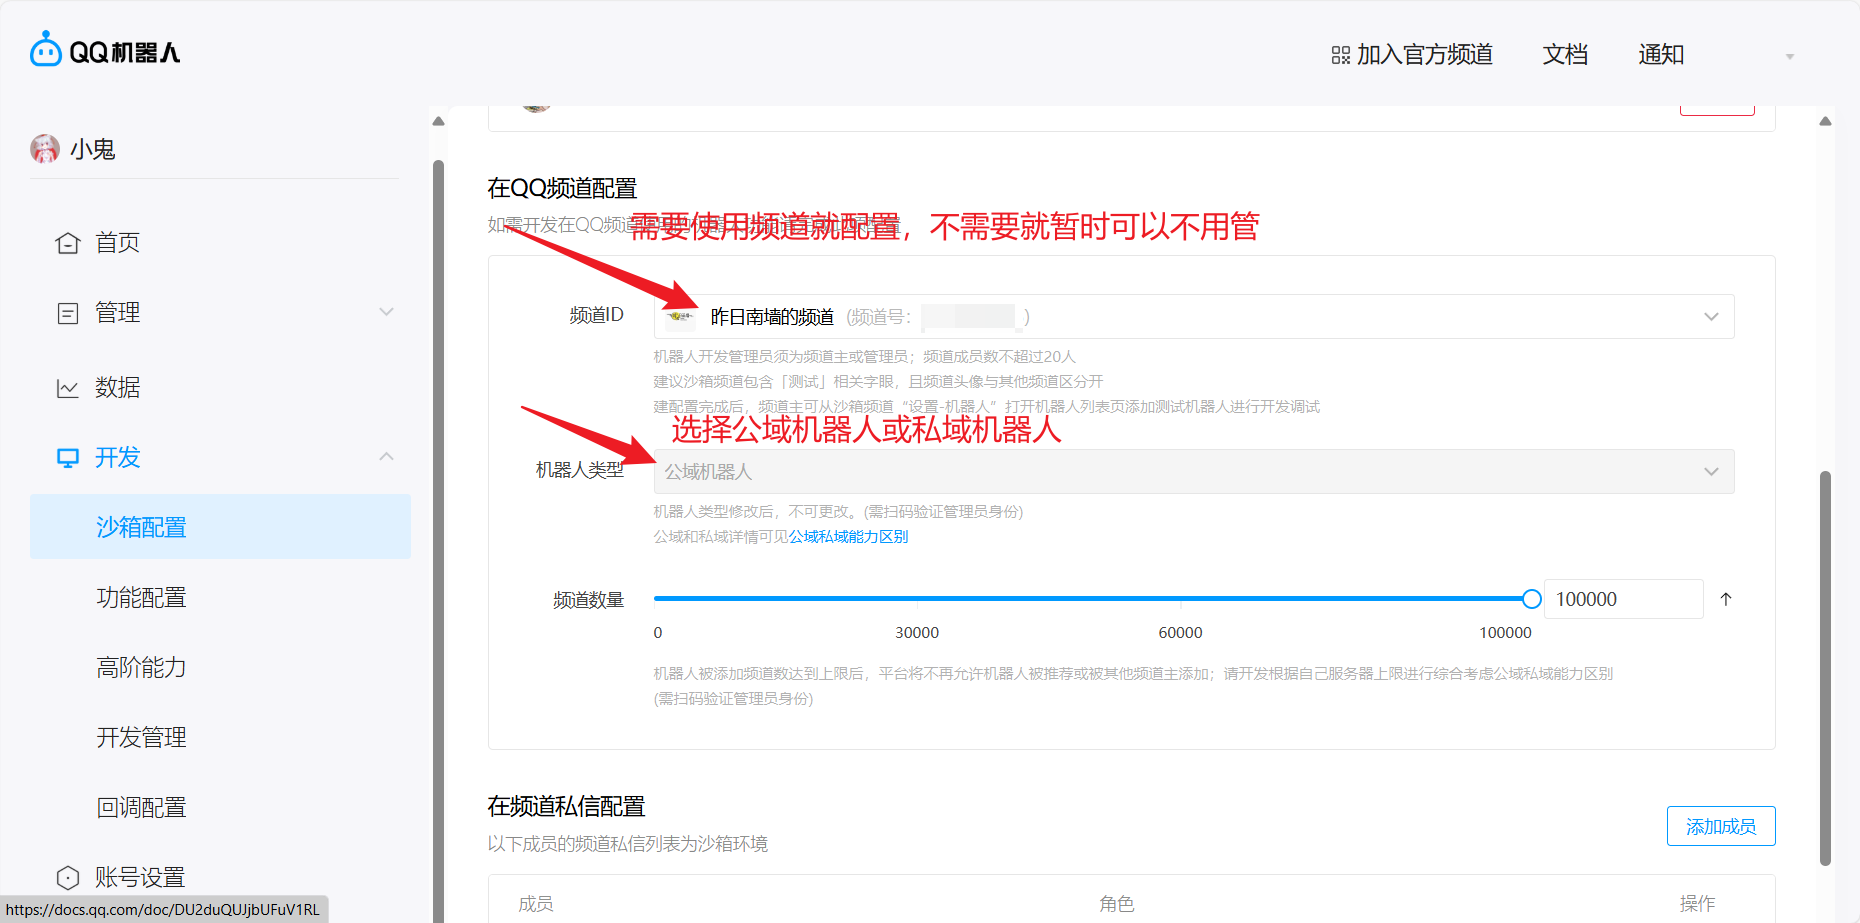1860x923 pixels.
Task: Click 60000 mark on 频道数量 slider
Action: tap(1180, 632)
